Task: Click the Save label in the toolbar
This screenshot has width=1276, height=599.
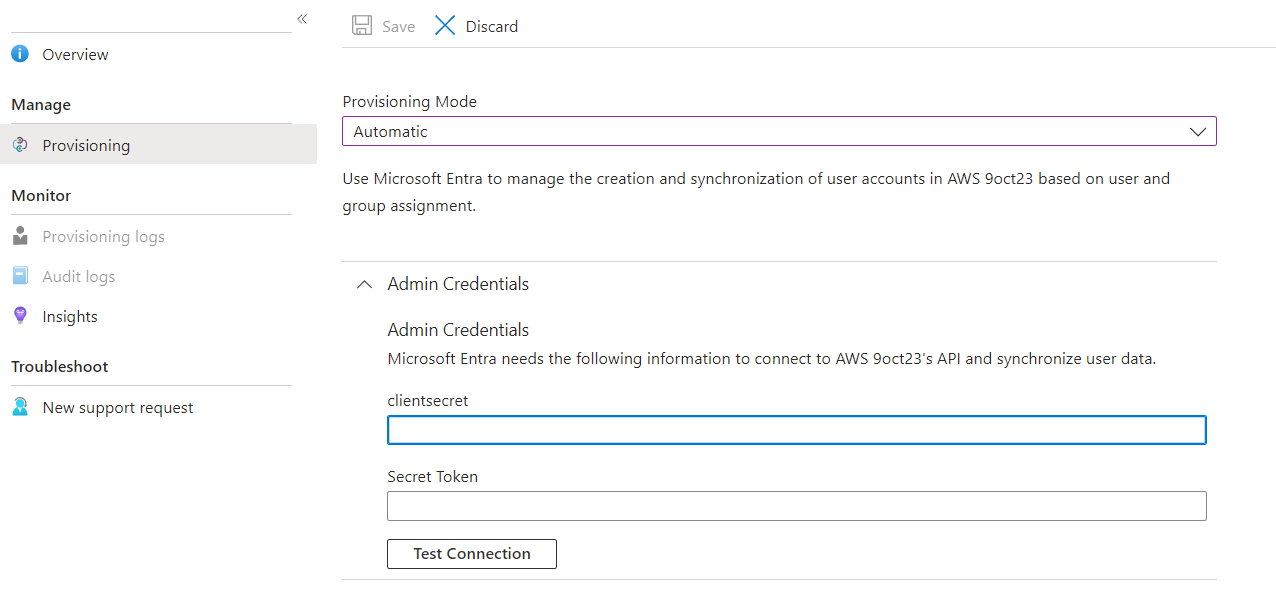Action: (398, 27)
